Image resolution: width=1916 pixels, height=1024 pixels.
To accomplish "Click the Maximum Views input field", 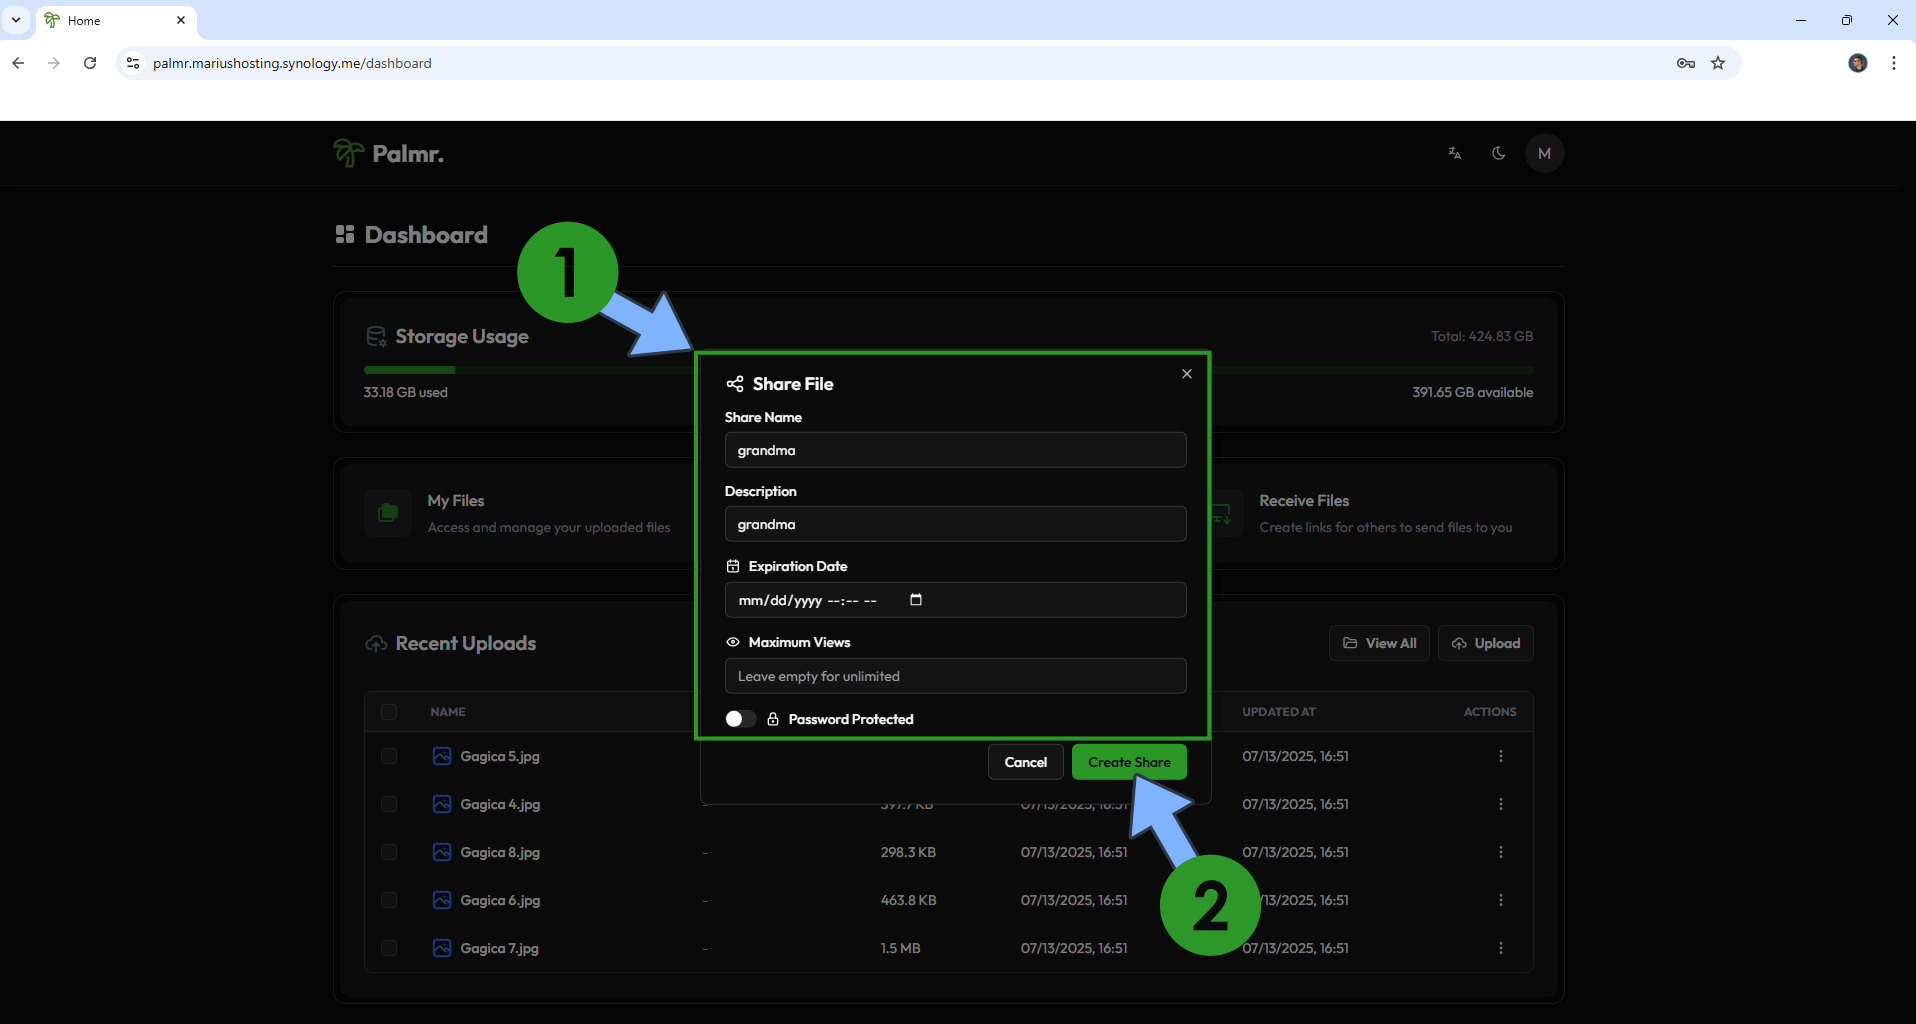I will (x=955, y=676).
